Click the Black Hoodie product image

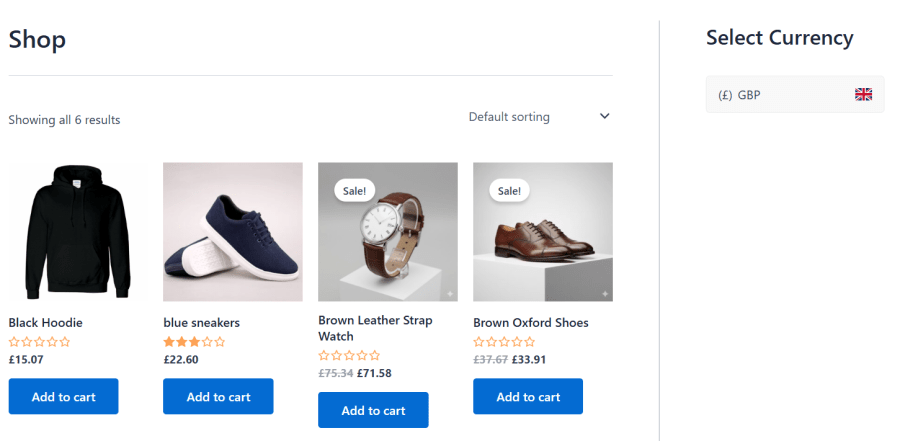point(78,232)
